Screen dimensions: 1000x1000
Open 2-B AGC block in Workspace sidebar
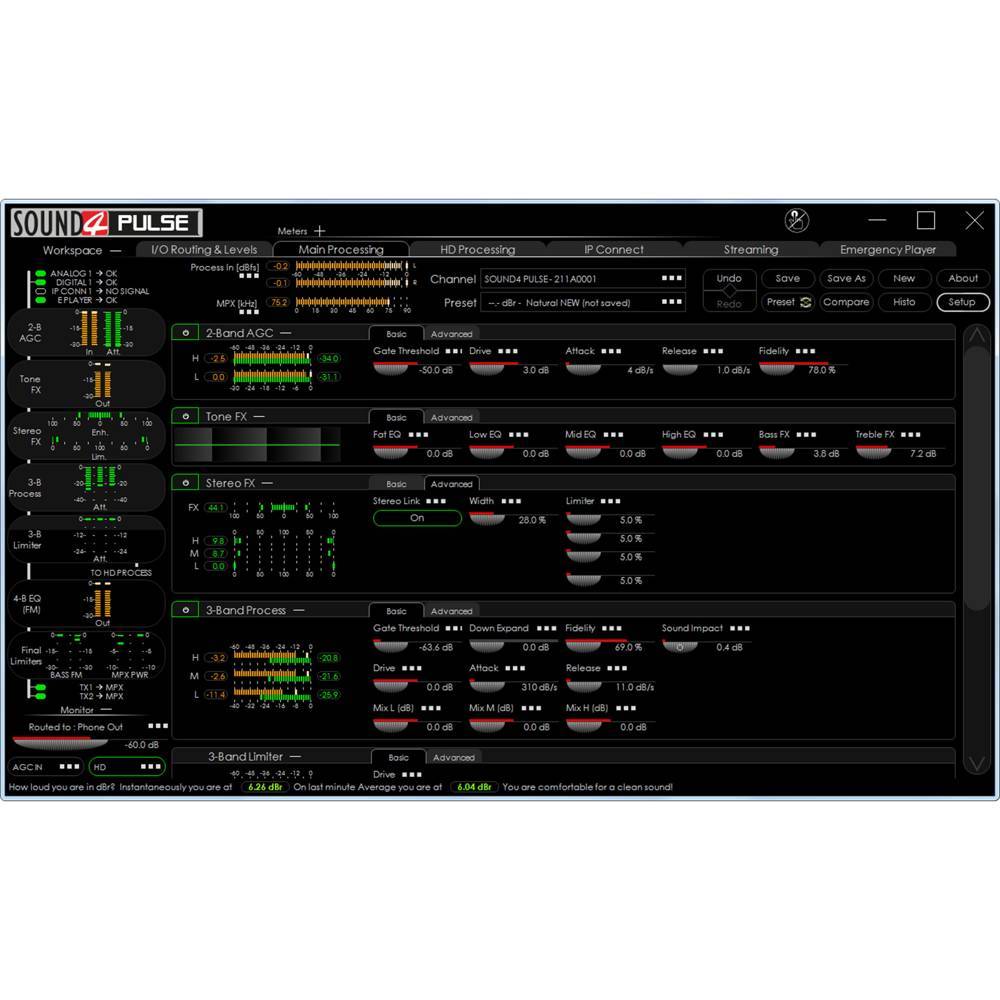click(x=86, y=332)
